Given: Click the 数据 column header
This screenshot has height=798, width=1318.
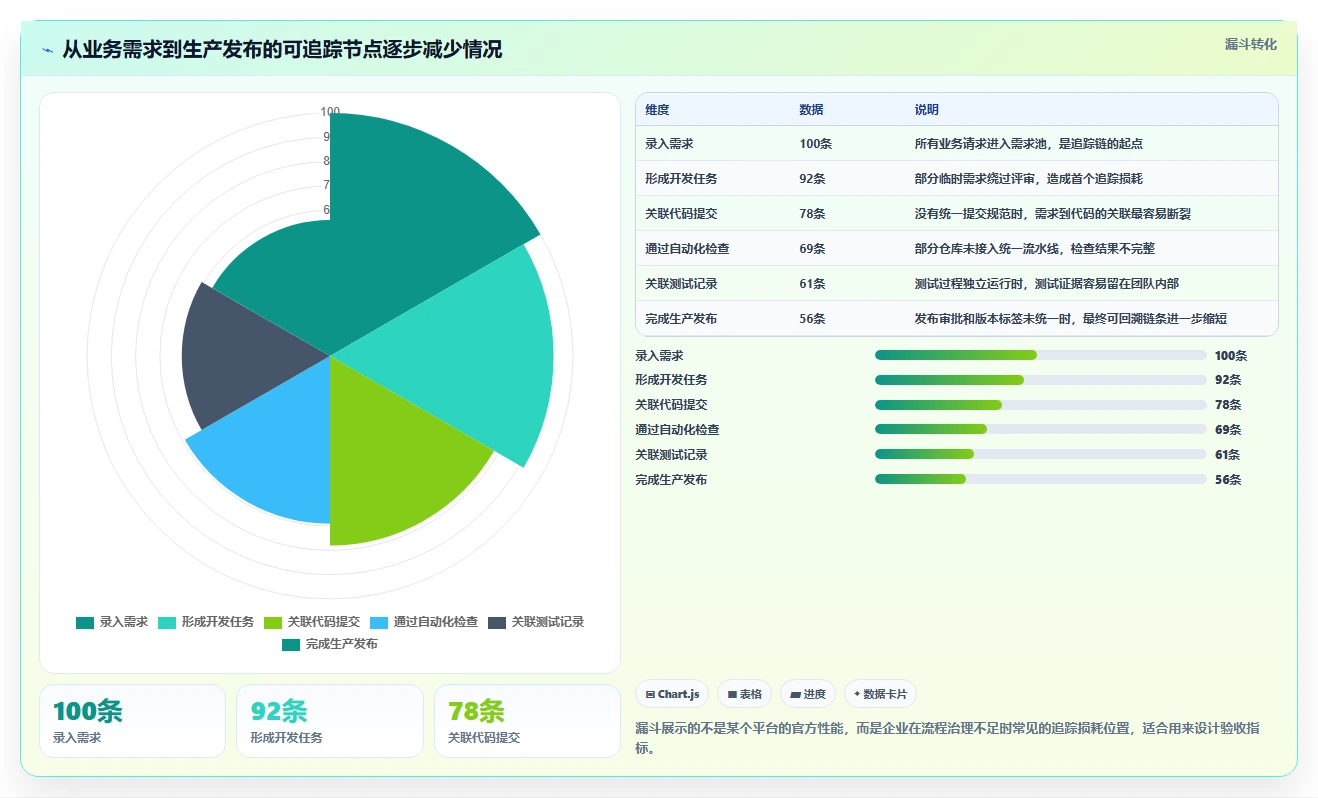Looking at the screenshot, I should [x=811, y=110].
